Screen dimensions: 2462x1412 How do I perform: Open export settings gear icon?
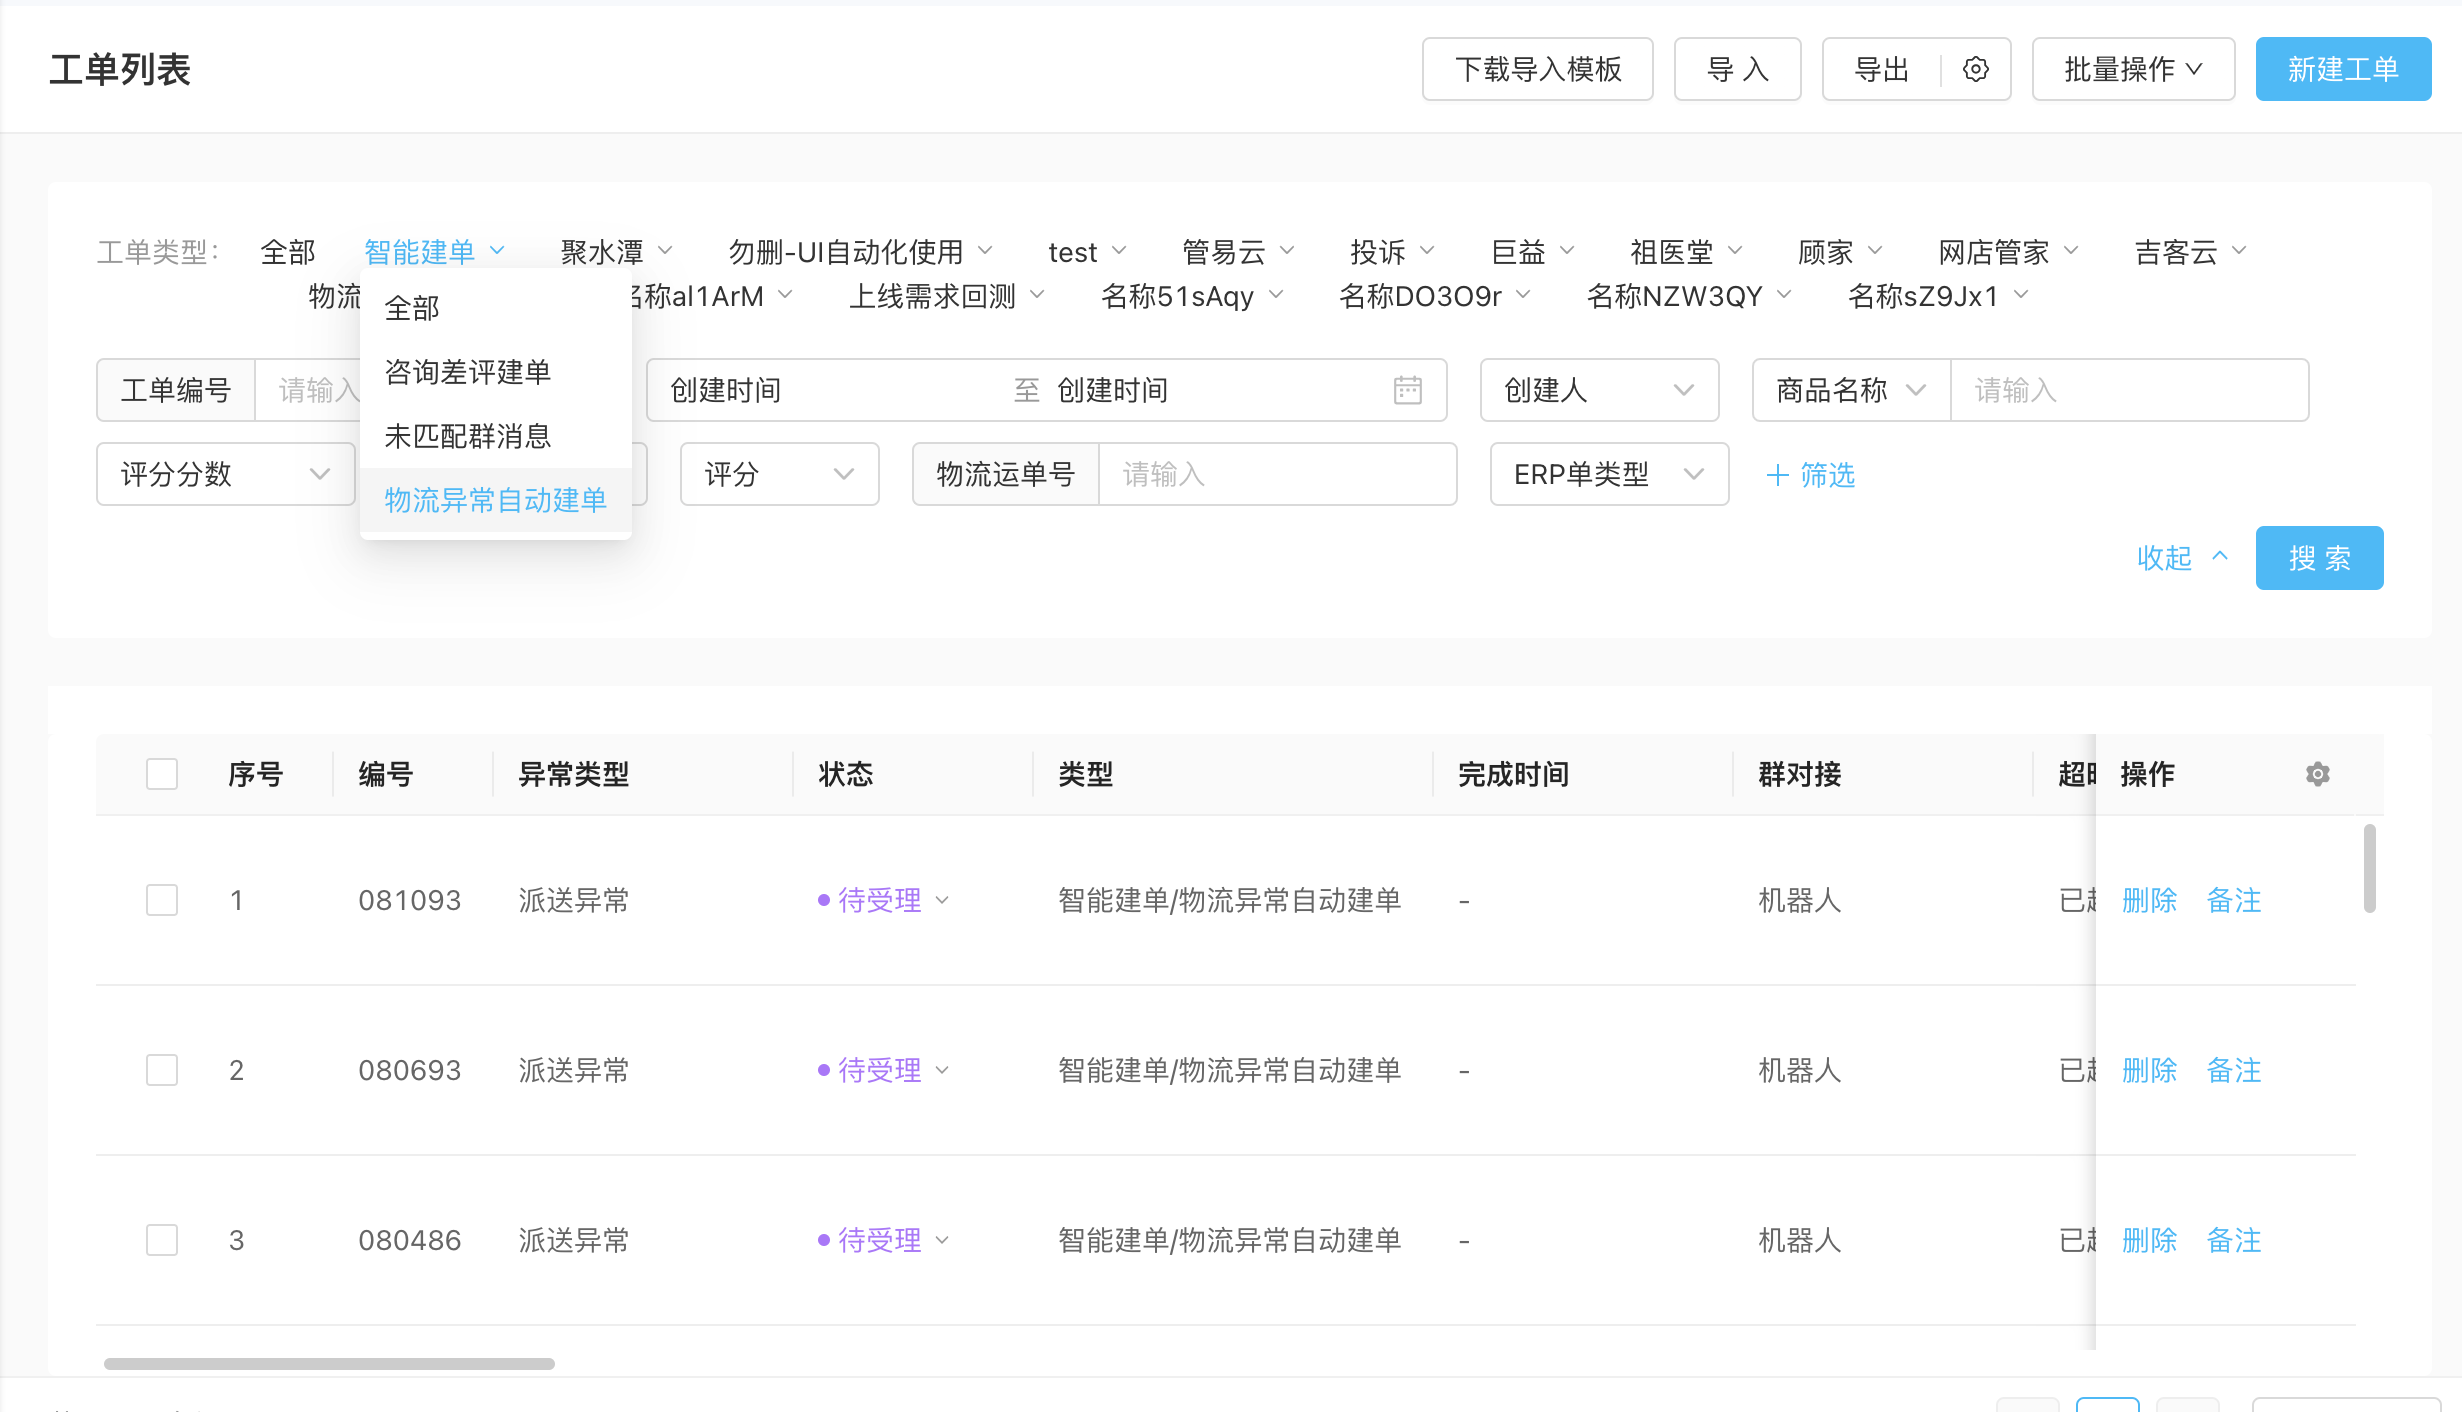pos(1975,69)
